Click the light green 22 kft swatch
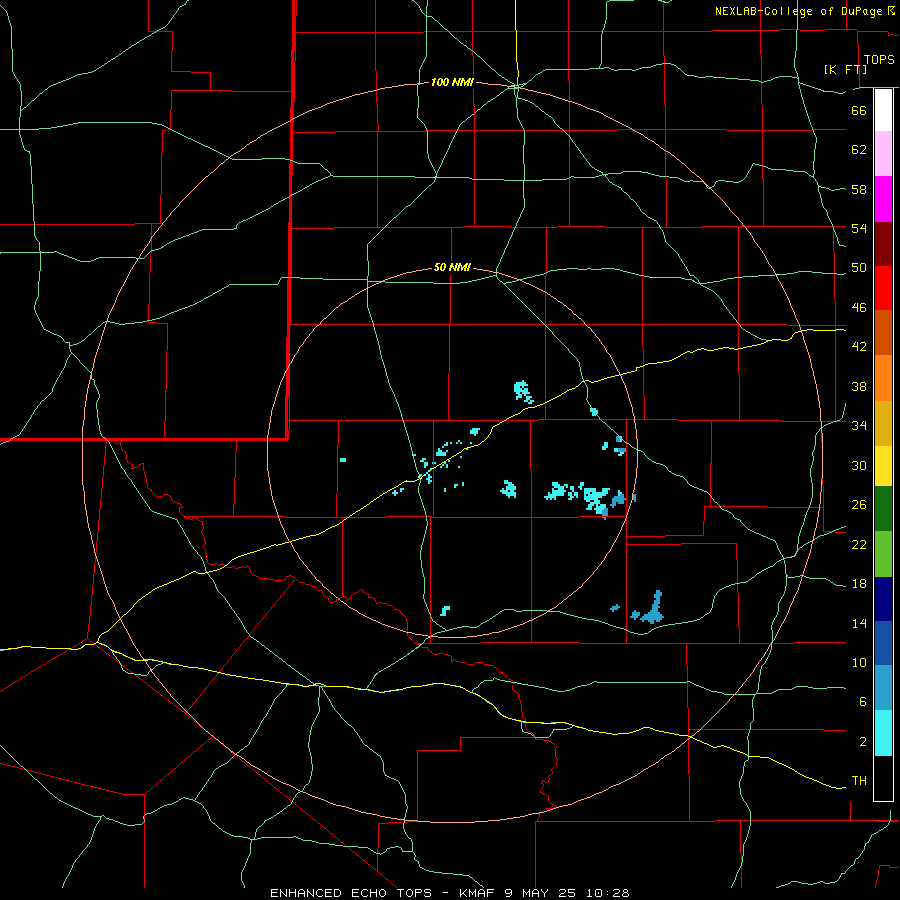 [883, 554]
